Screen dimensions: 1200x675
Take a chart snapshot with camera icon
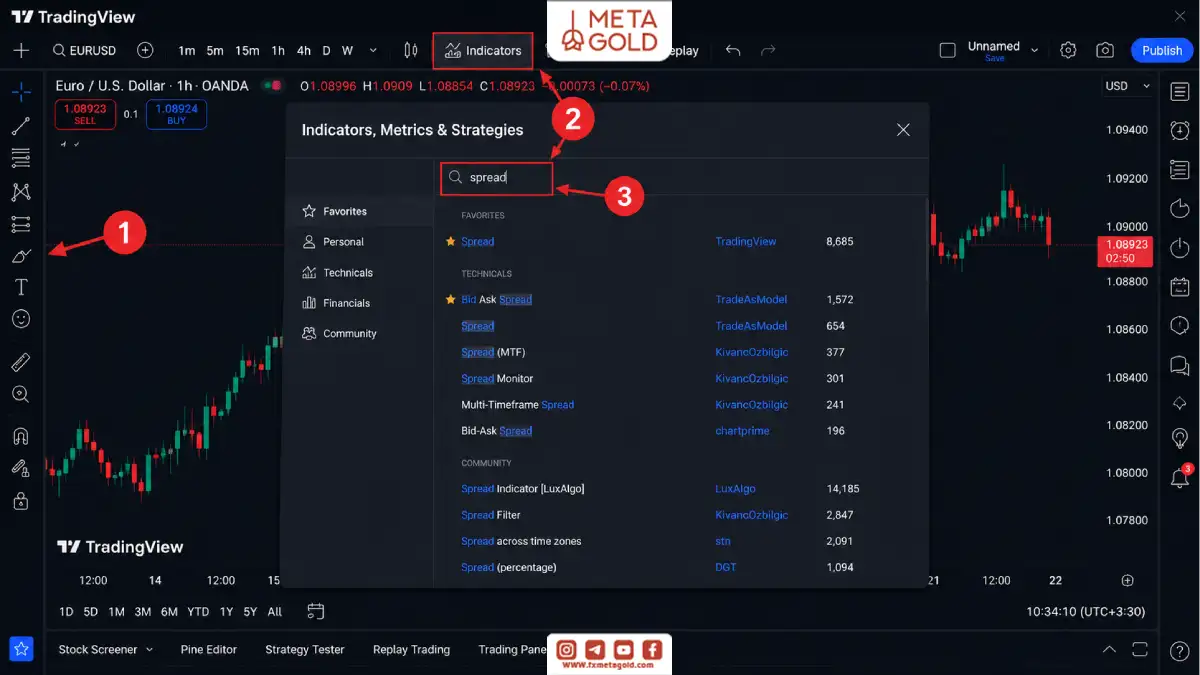point(1105,50)
